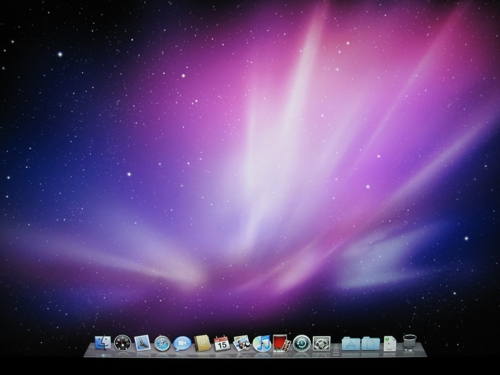Click the Dock separator divider
The width and height of the screenshot is (500, 375).
(336, 347)
